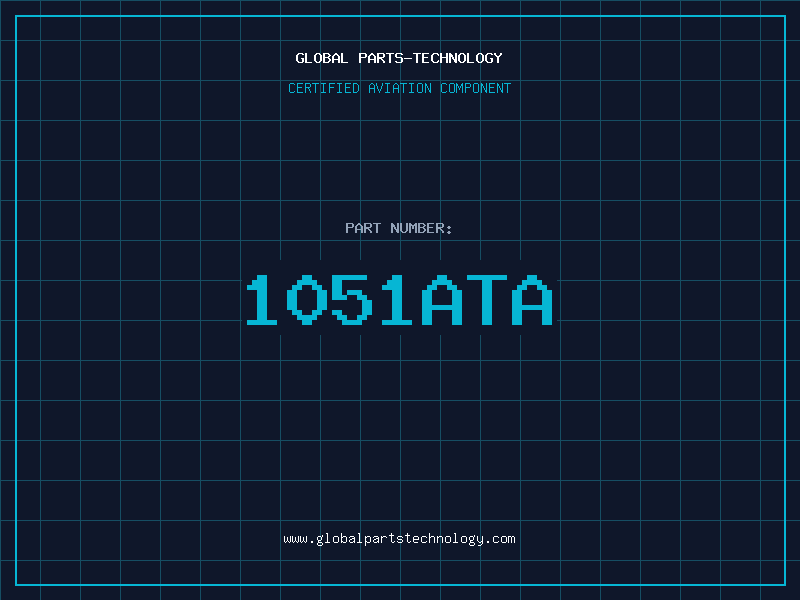Click the word GLOBAL in the heading
The width and height of the screenshot is (800, 600).
[322, 58]
